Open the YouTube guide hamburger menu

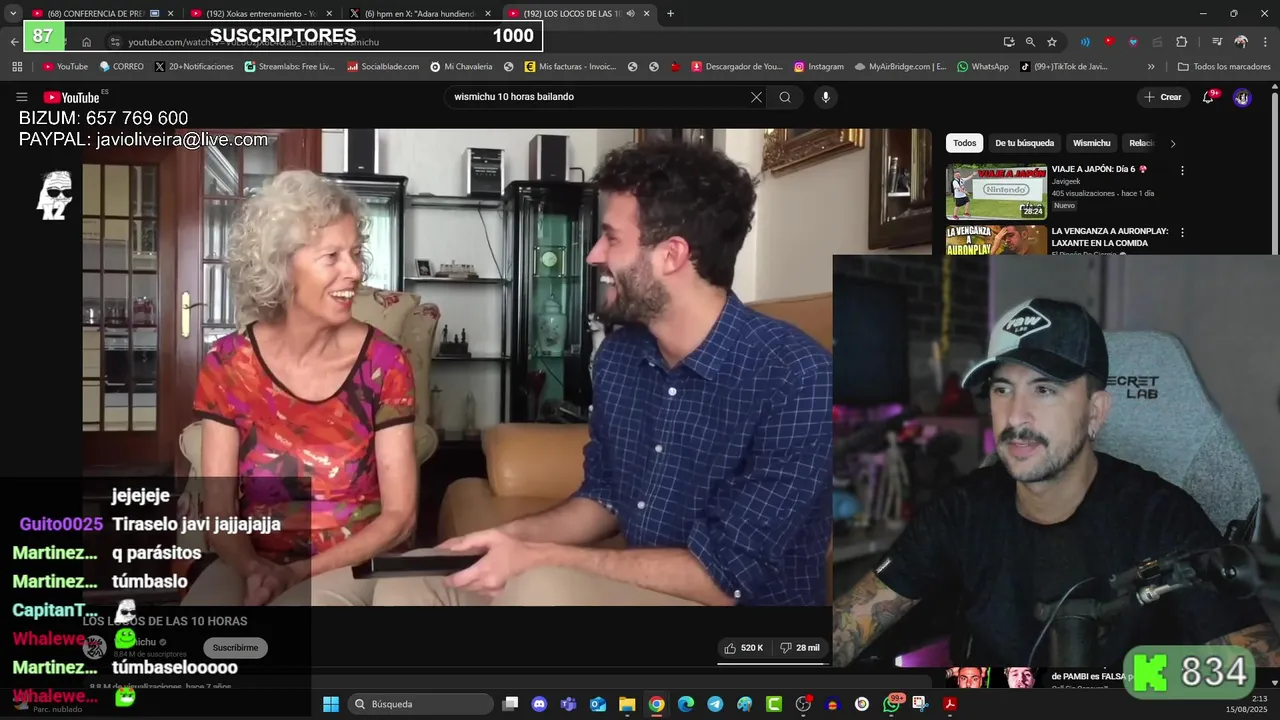(x=21, y=97)
